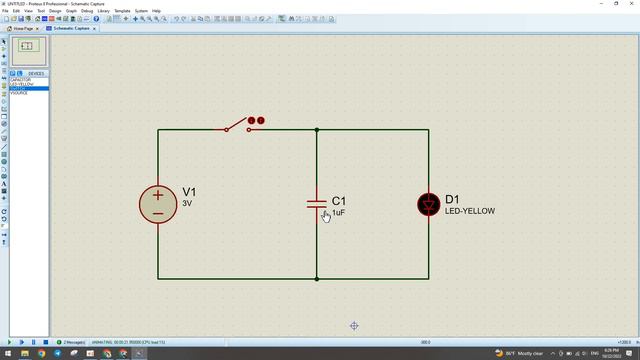
Task: Stop the simulation
Action: pyautogui.click(x=46, y=342)
